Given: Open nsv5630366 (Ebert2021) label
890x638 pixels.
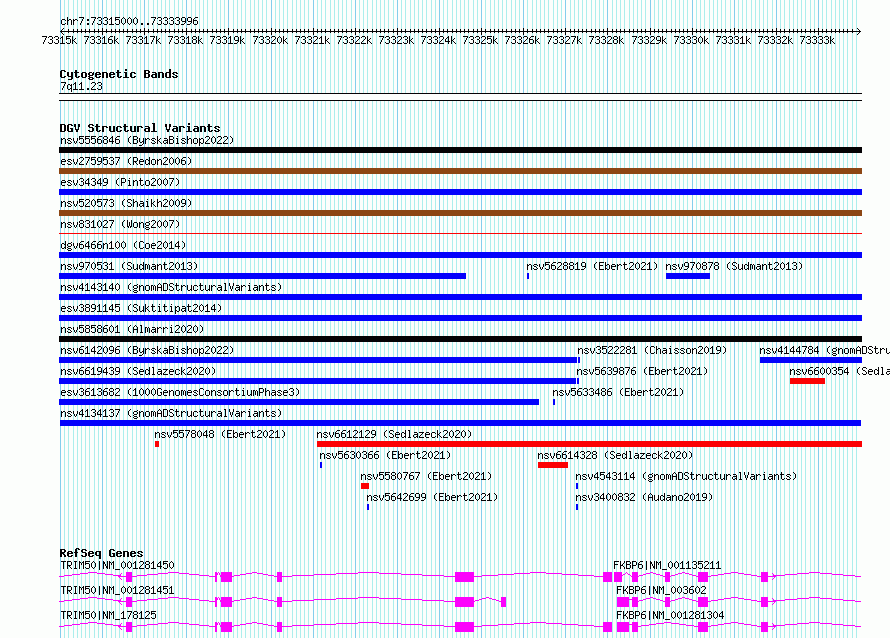Looking at the screenshot, I should click(x=385, y=455).
